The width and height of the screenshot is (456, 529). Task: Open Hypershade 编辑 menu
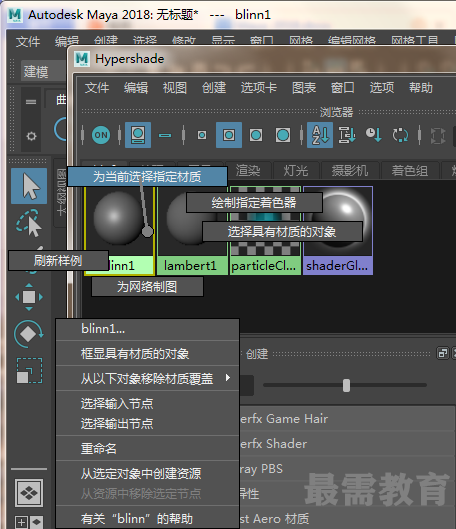136,88
